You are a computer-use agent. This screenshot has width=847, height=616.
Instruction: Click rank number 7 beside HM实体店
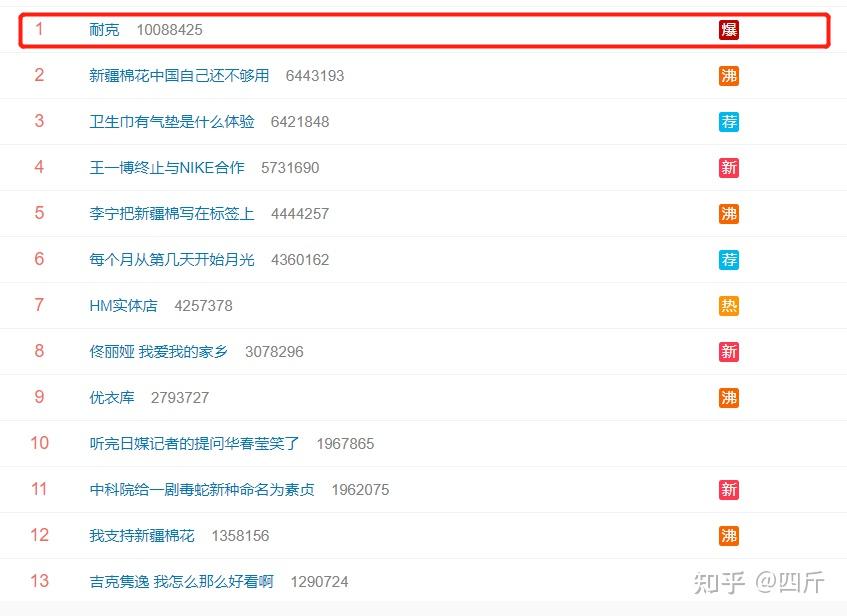click(x=39, y=305)
